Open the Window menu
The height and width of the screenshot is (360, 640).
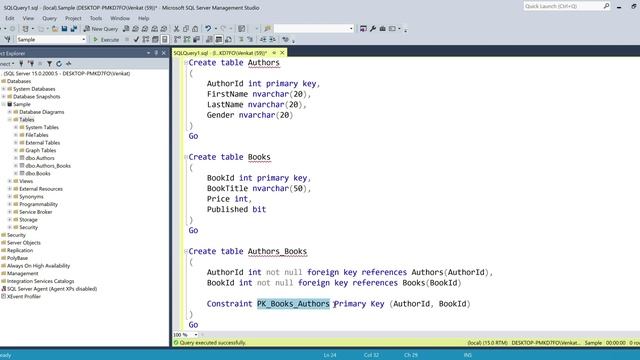[120, 18]
